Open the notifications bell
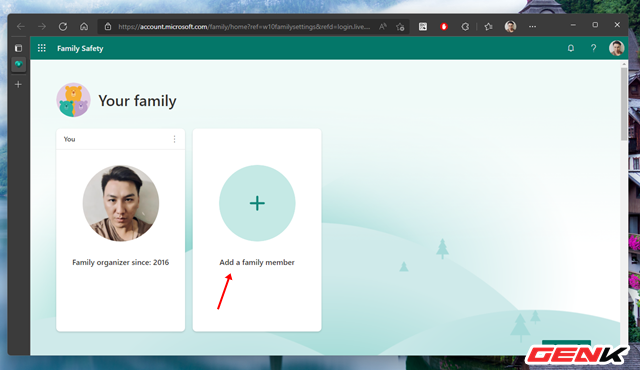Screen dimensions: 640x370 coord(571,48)
